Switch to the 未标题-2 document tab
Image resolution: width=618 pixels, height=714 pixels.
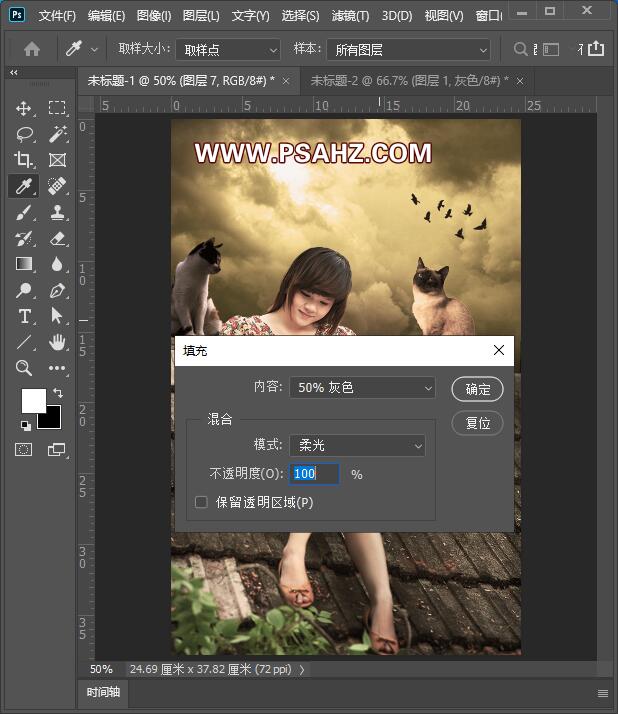(x=409, y=81)
